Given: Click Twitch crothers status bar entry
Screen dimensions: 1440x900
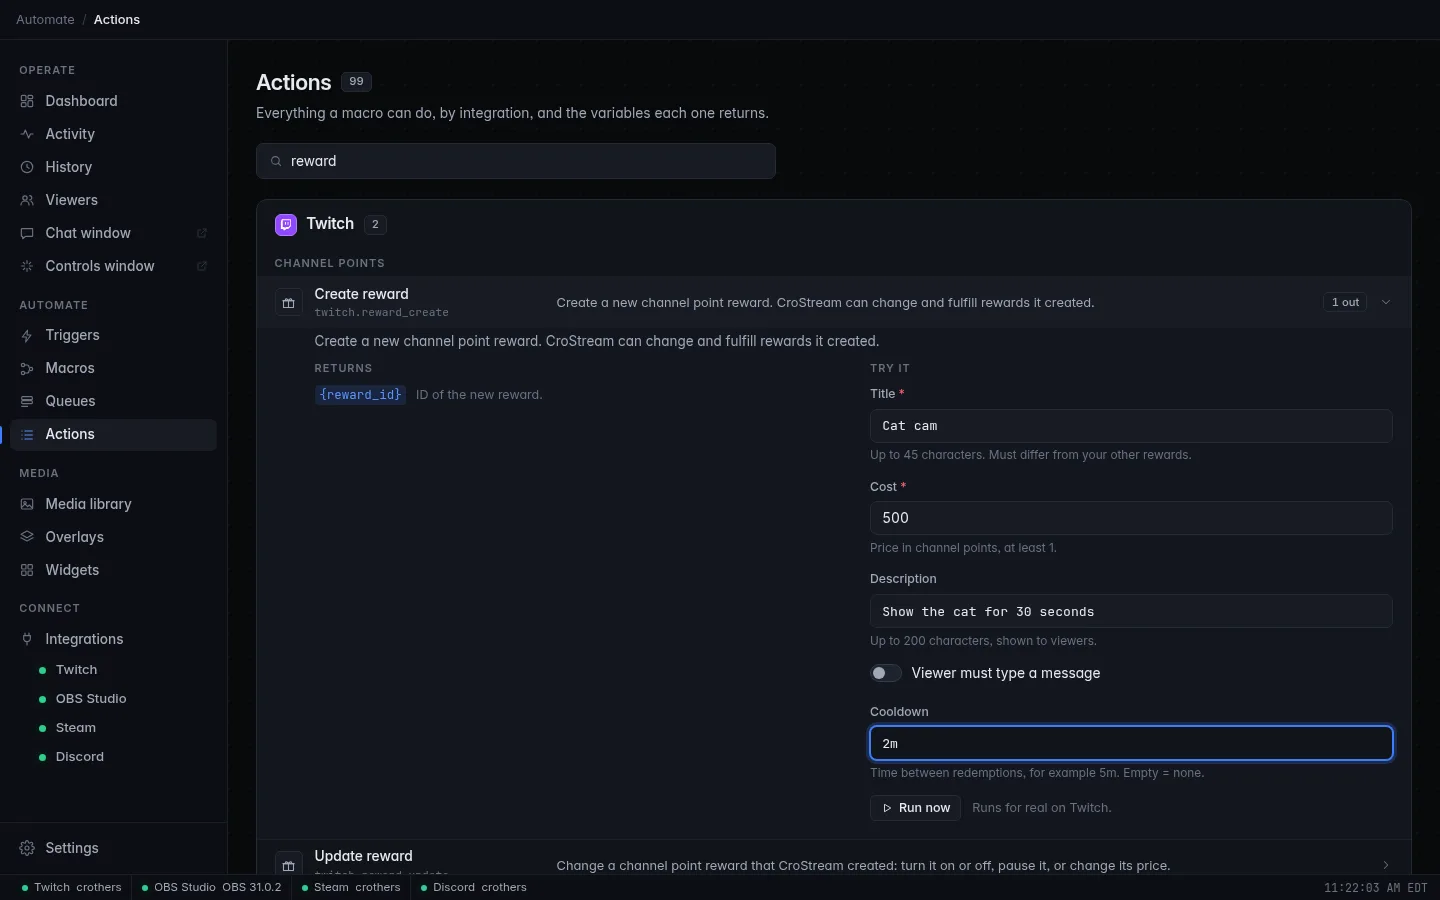Looking at the screenshot, I should (x=71, y=887).
